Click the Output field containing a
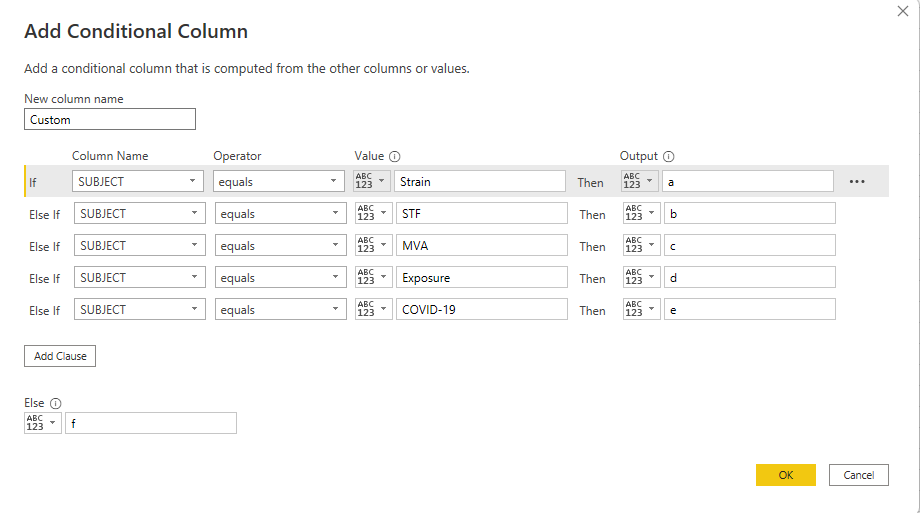Image resolution: width=920 pixels, height=513 pixels. 748,181
